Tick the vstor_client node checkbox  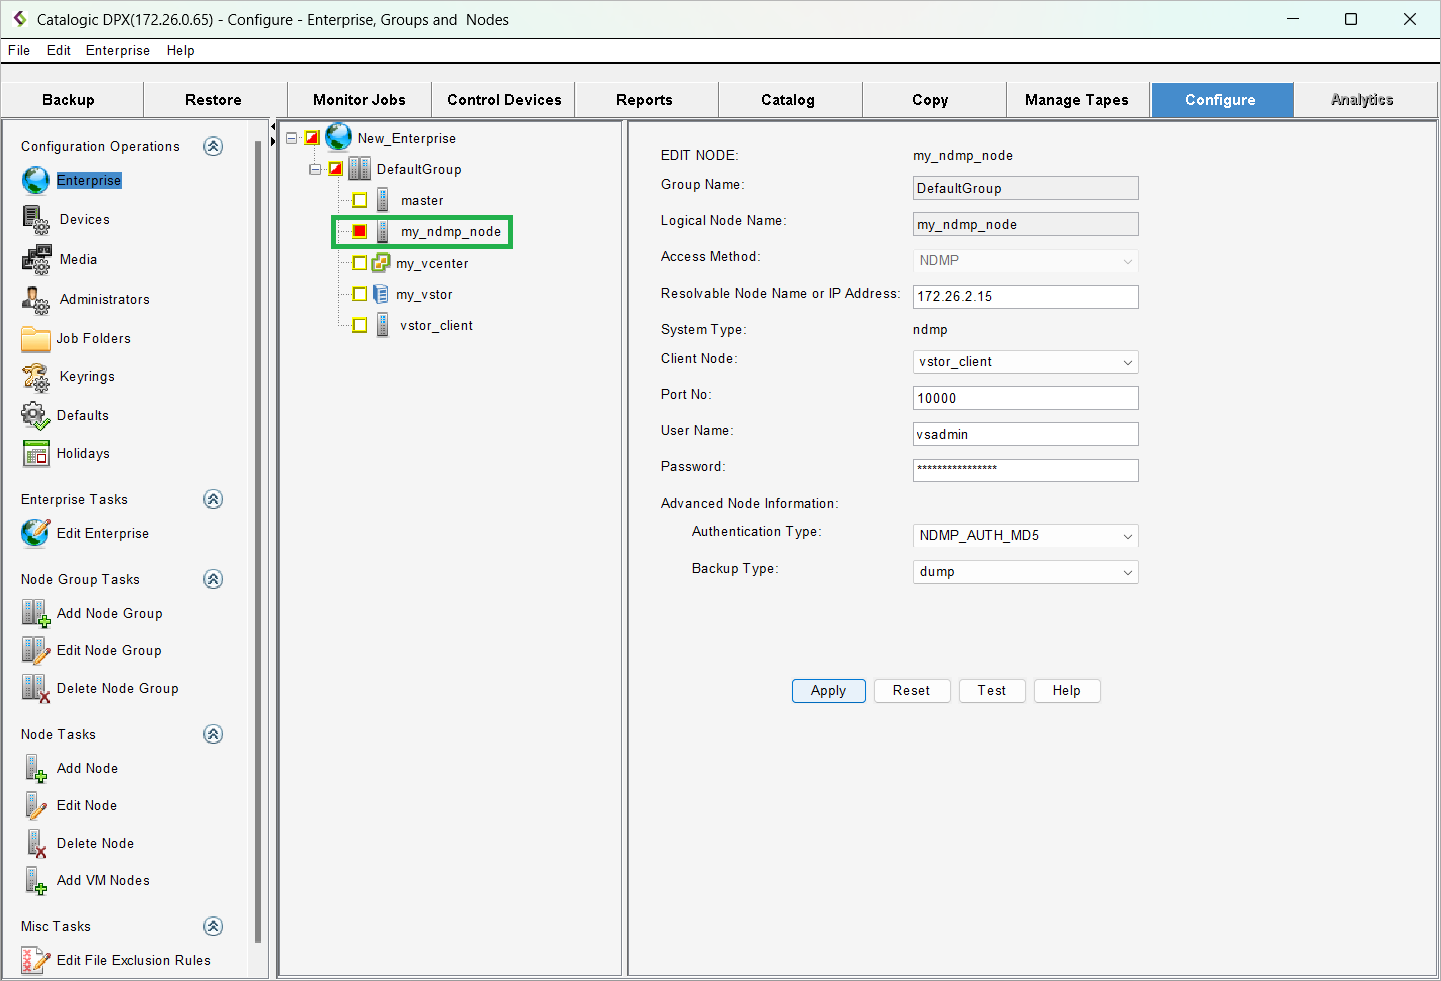360,325
